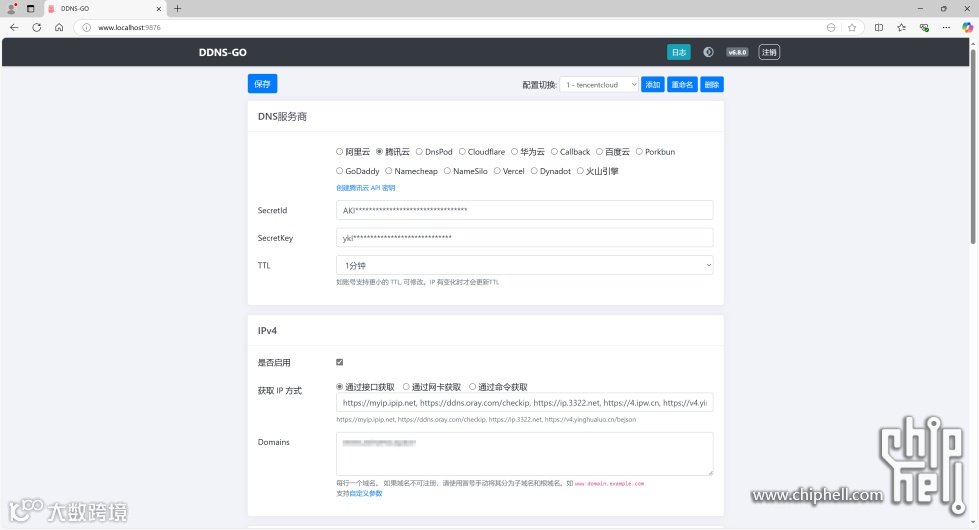
Task: Click the zoom indicator icon in address bar
Action: point(831,27)
